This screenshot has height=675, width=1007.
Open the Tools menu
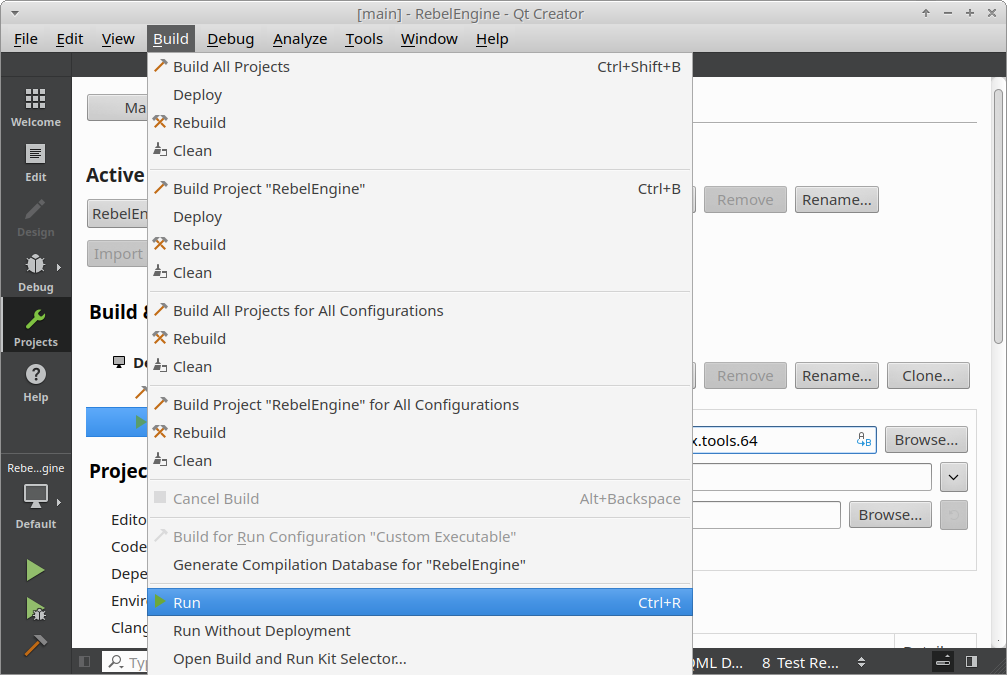click(363, 39)
